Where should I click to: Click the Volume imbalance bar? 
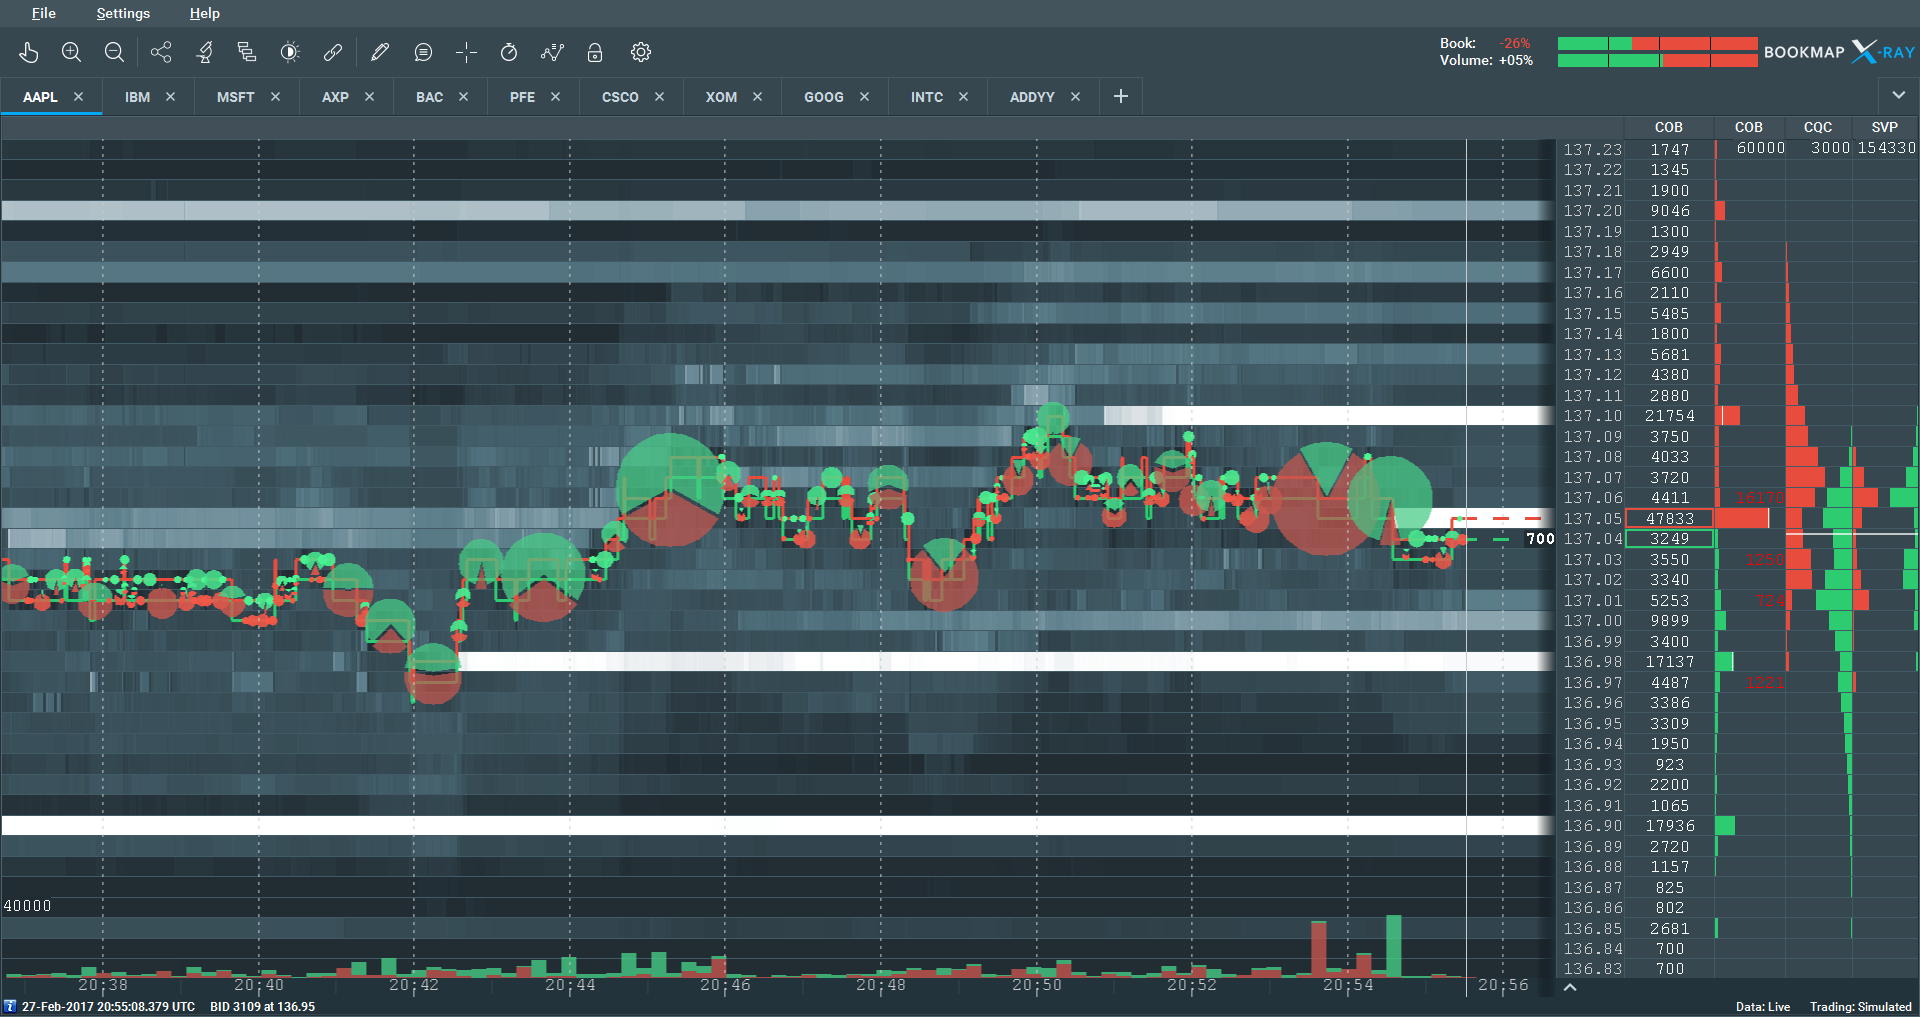pyautogui.click(x=1657, y=61)
